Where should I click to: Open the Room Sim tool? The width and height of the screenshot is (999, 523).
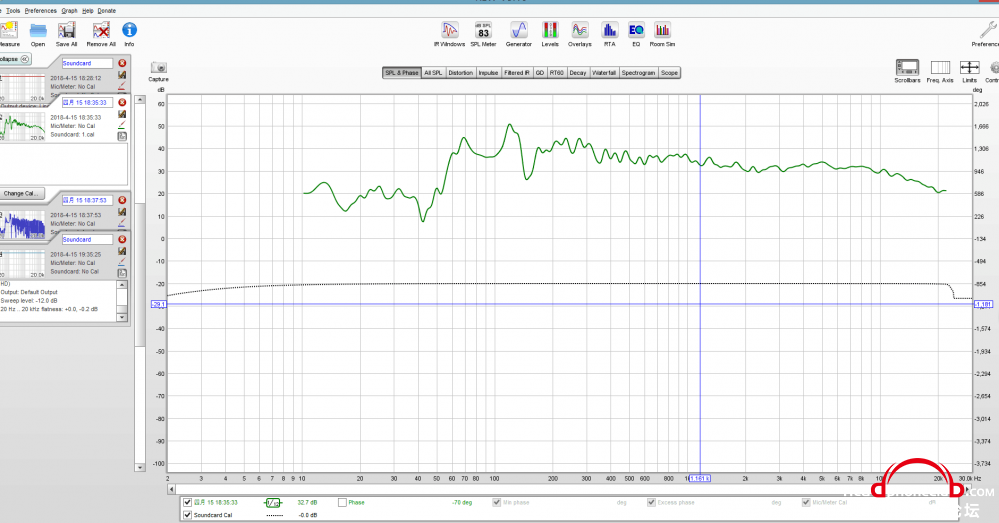[x=663, y=34]
